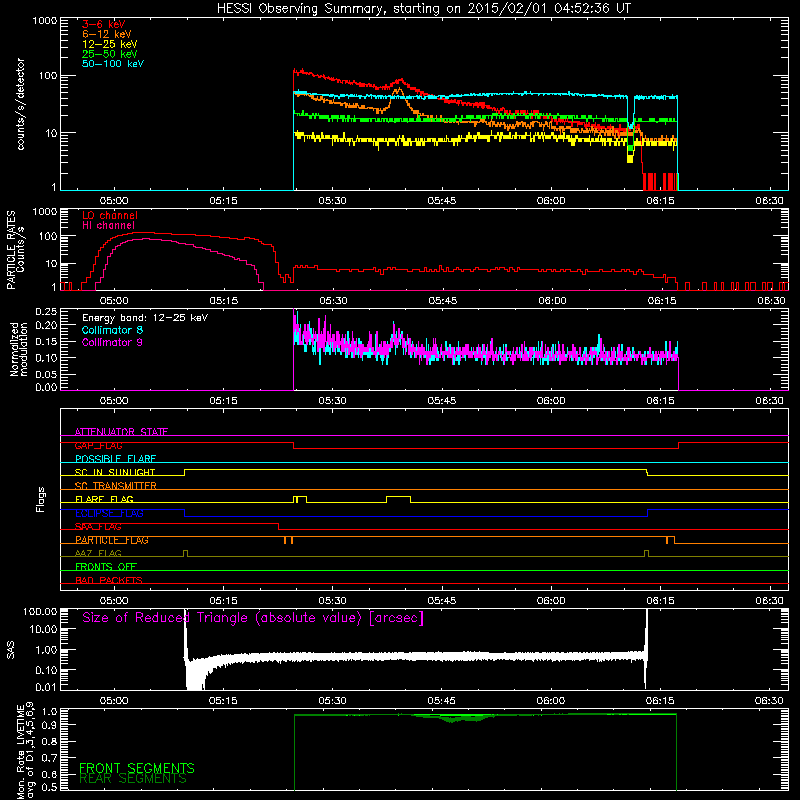The height and width of the screenshot is (800, 800).
Task: Click the ATTENUATOR_STATE flag label
Action: tap(121, 432)
